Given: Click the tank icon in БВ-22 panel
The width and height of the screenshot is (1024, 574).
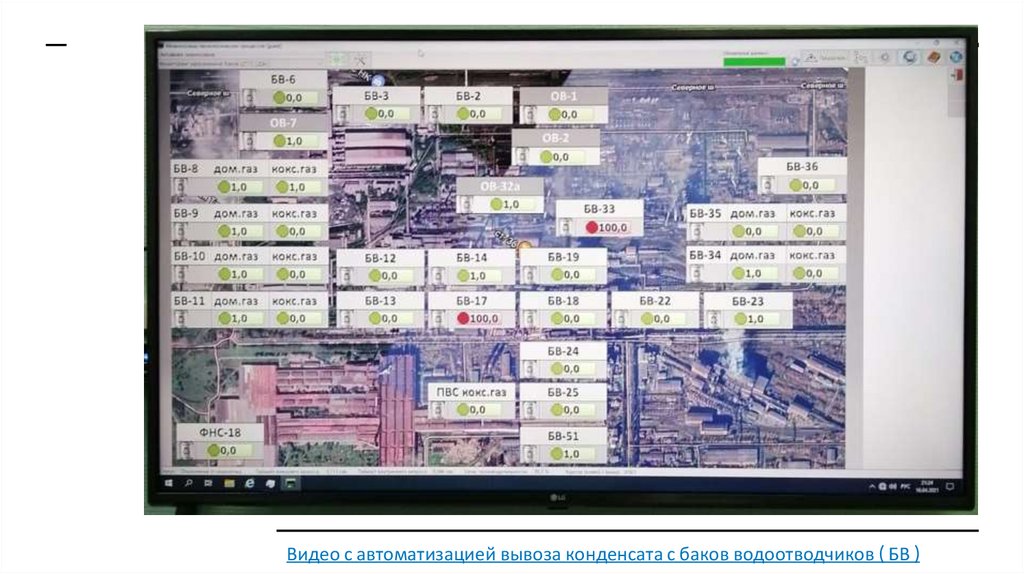Looking at the screenshot, I should 622,319.
